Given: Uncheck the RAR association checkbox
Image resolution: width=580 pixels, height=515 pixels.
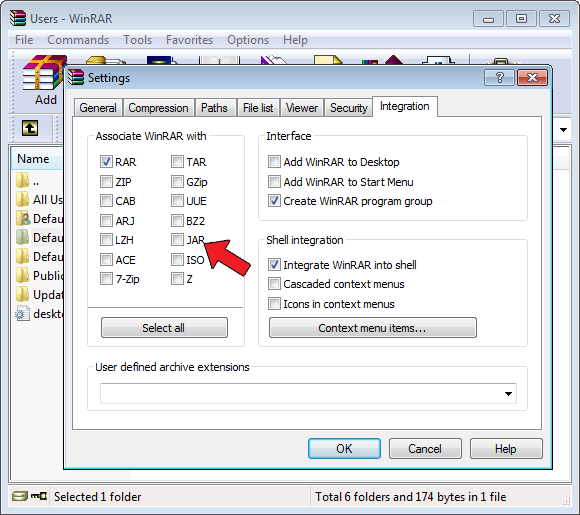Looking at the screenshot, I should 106,162.
